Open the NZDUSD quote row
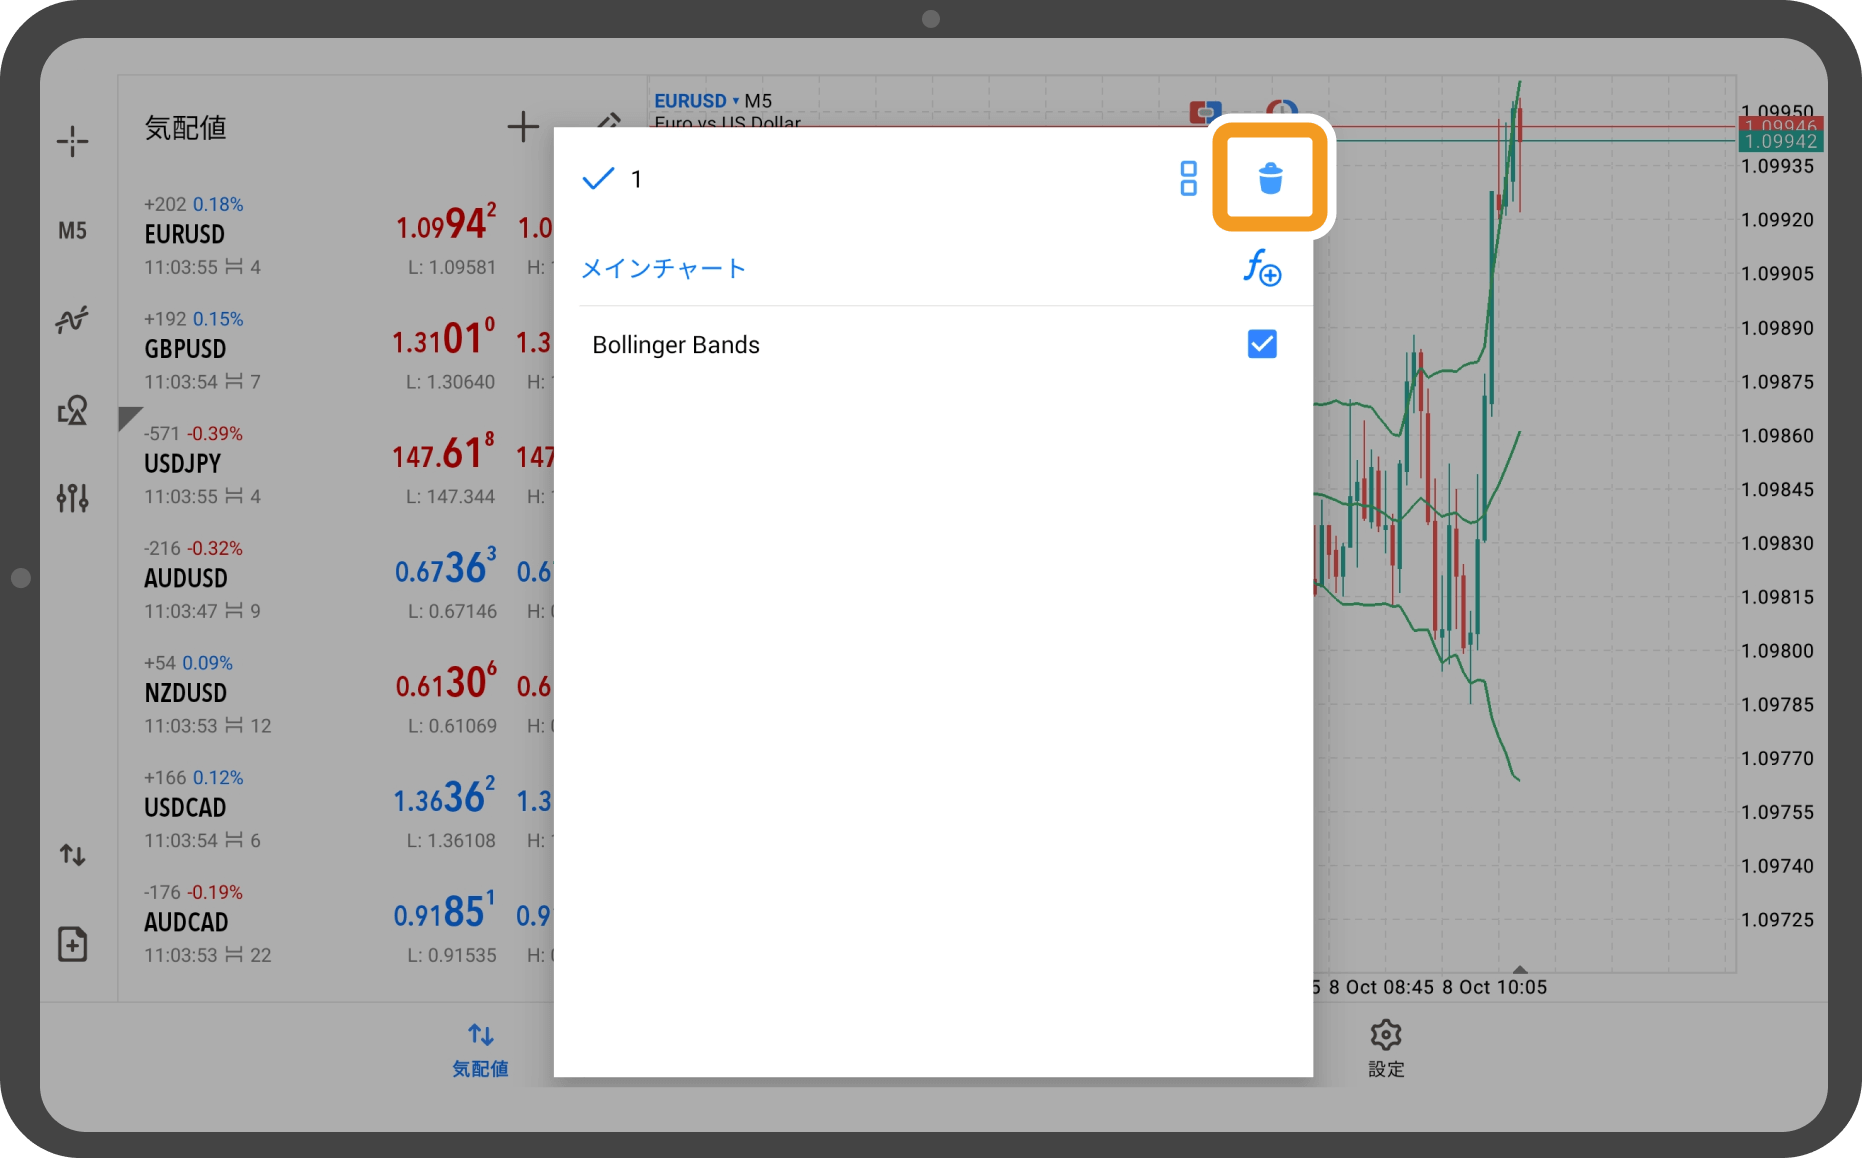This screenshot has width=1862, height=1158. (336, 695)
